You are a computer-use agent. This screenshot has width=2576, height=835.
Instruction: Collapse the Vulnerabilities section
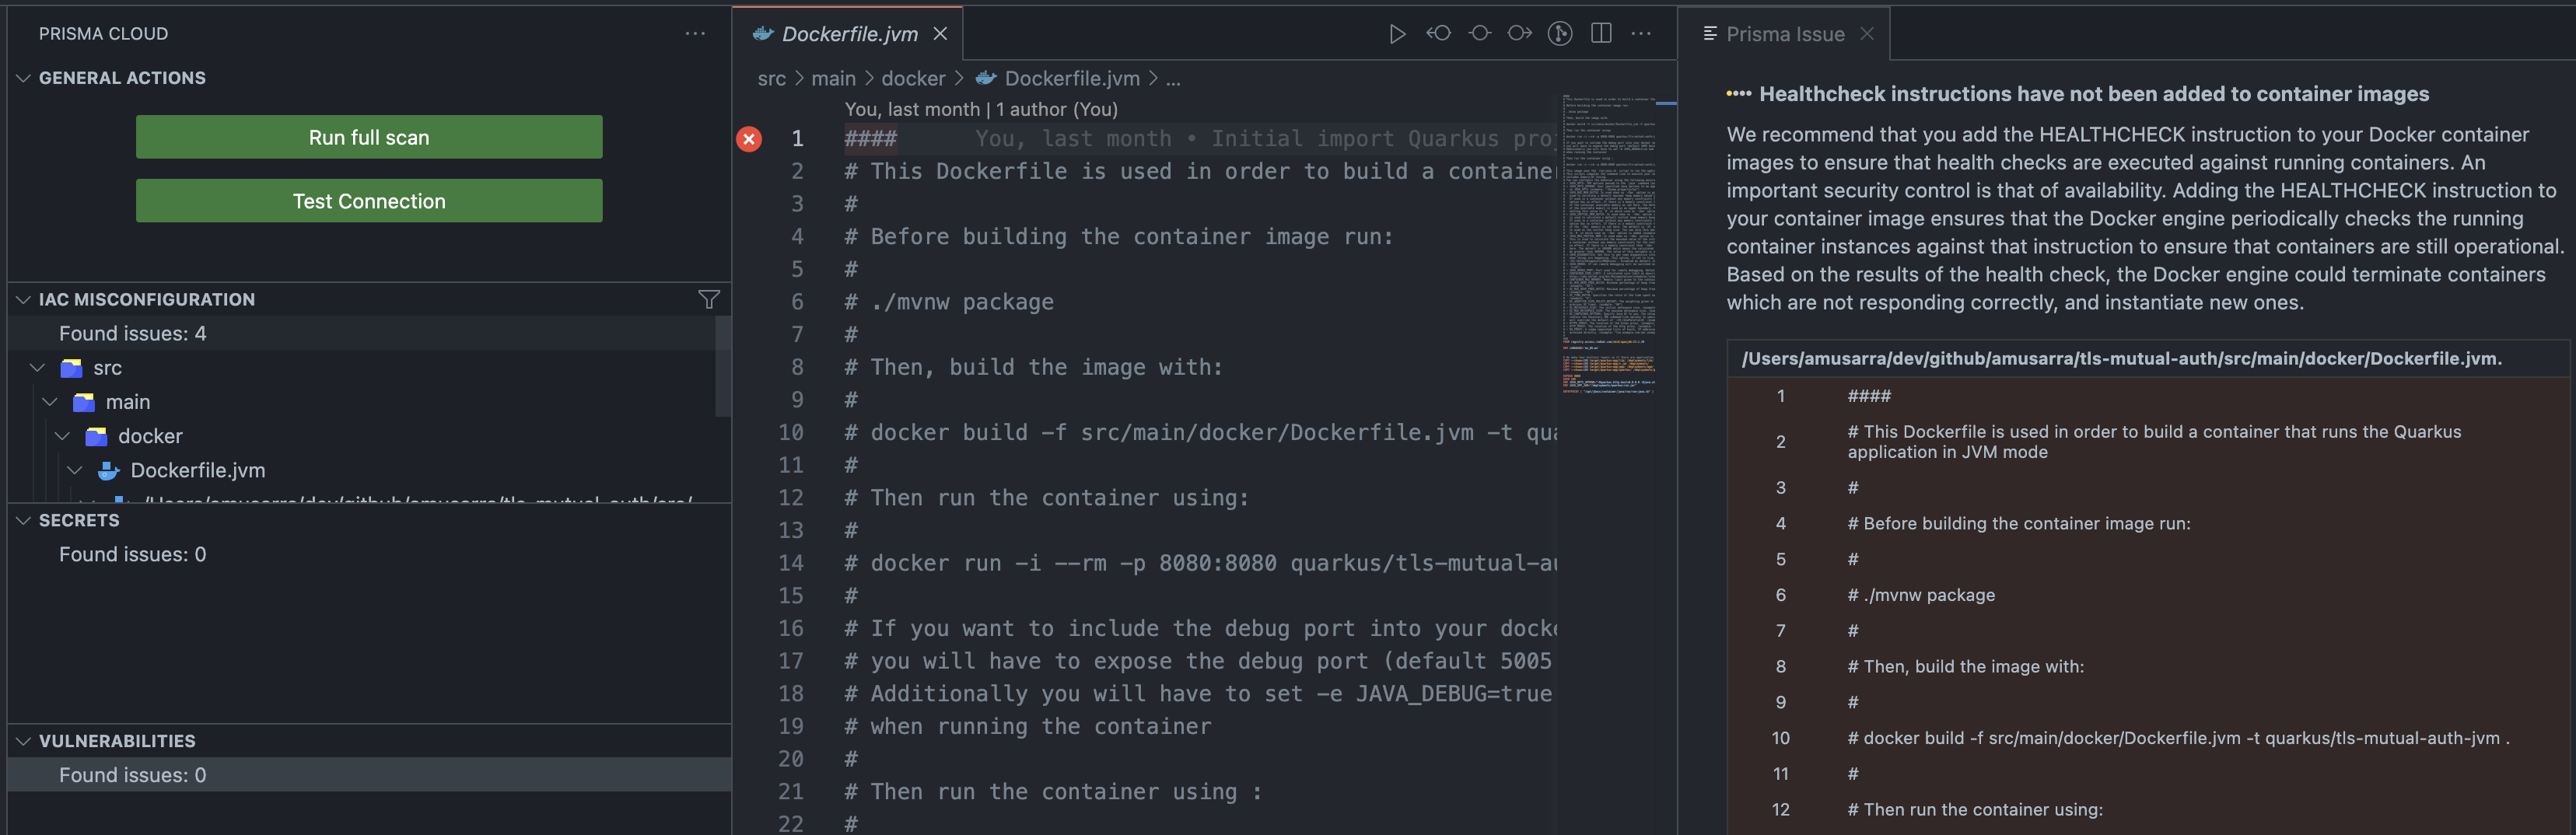click(24, 741)
